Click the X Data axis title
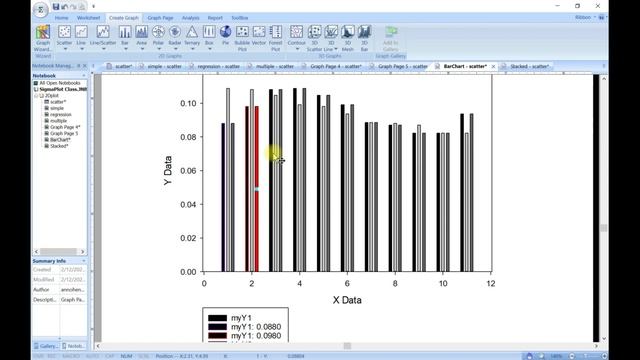Viewport: 640px width, 360px height. [x=347, y=300]
